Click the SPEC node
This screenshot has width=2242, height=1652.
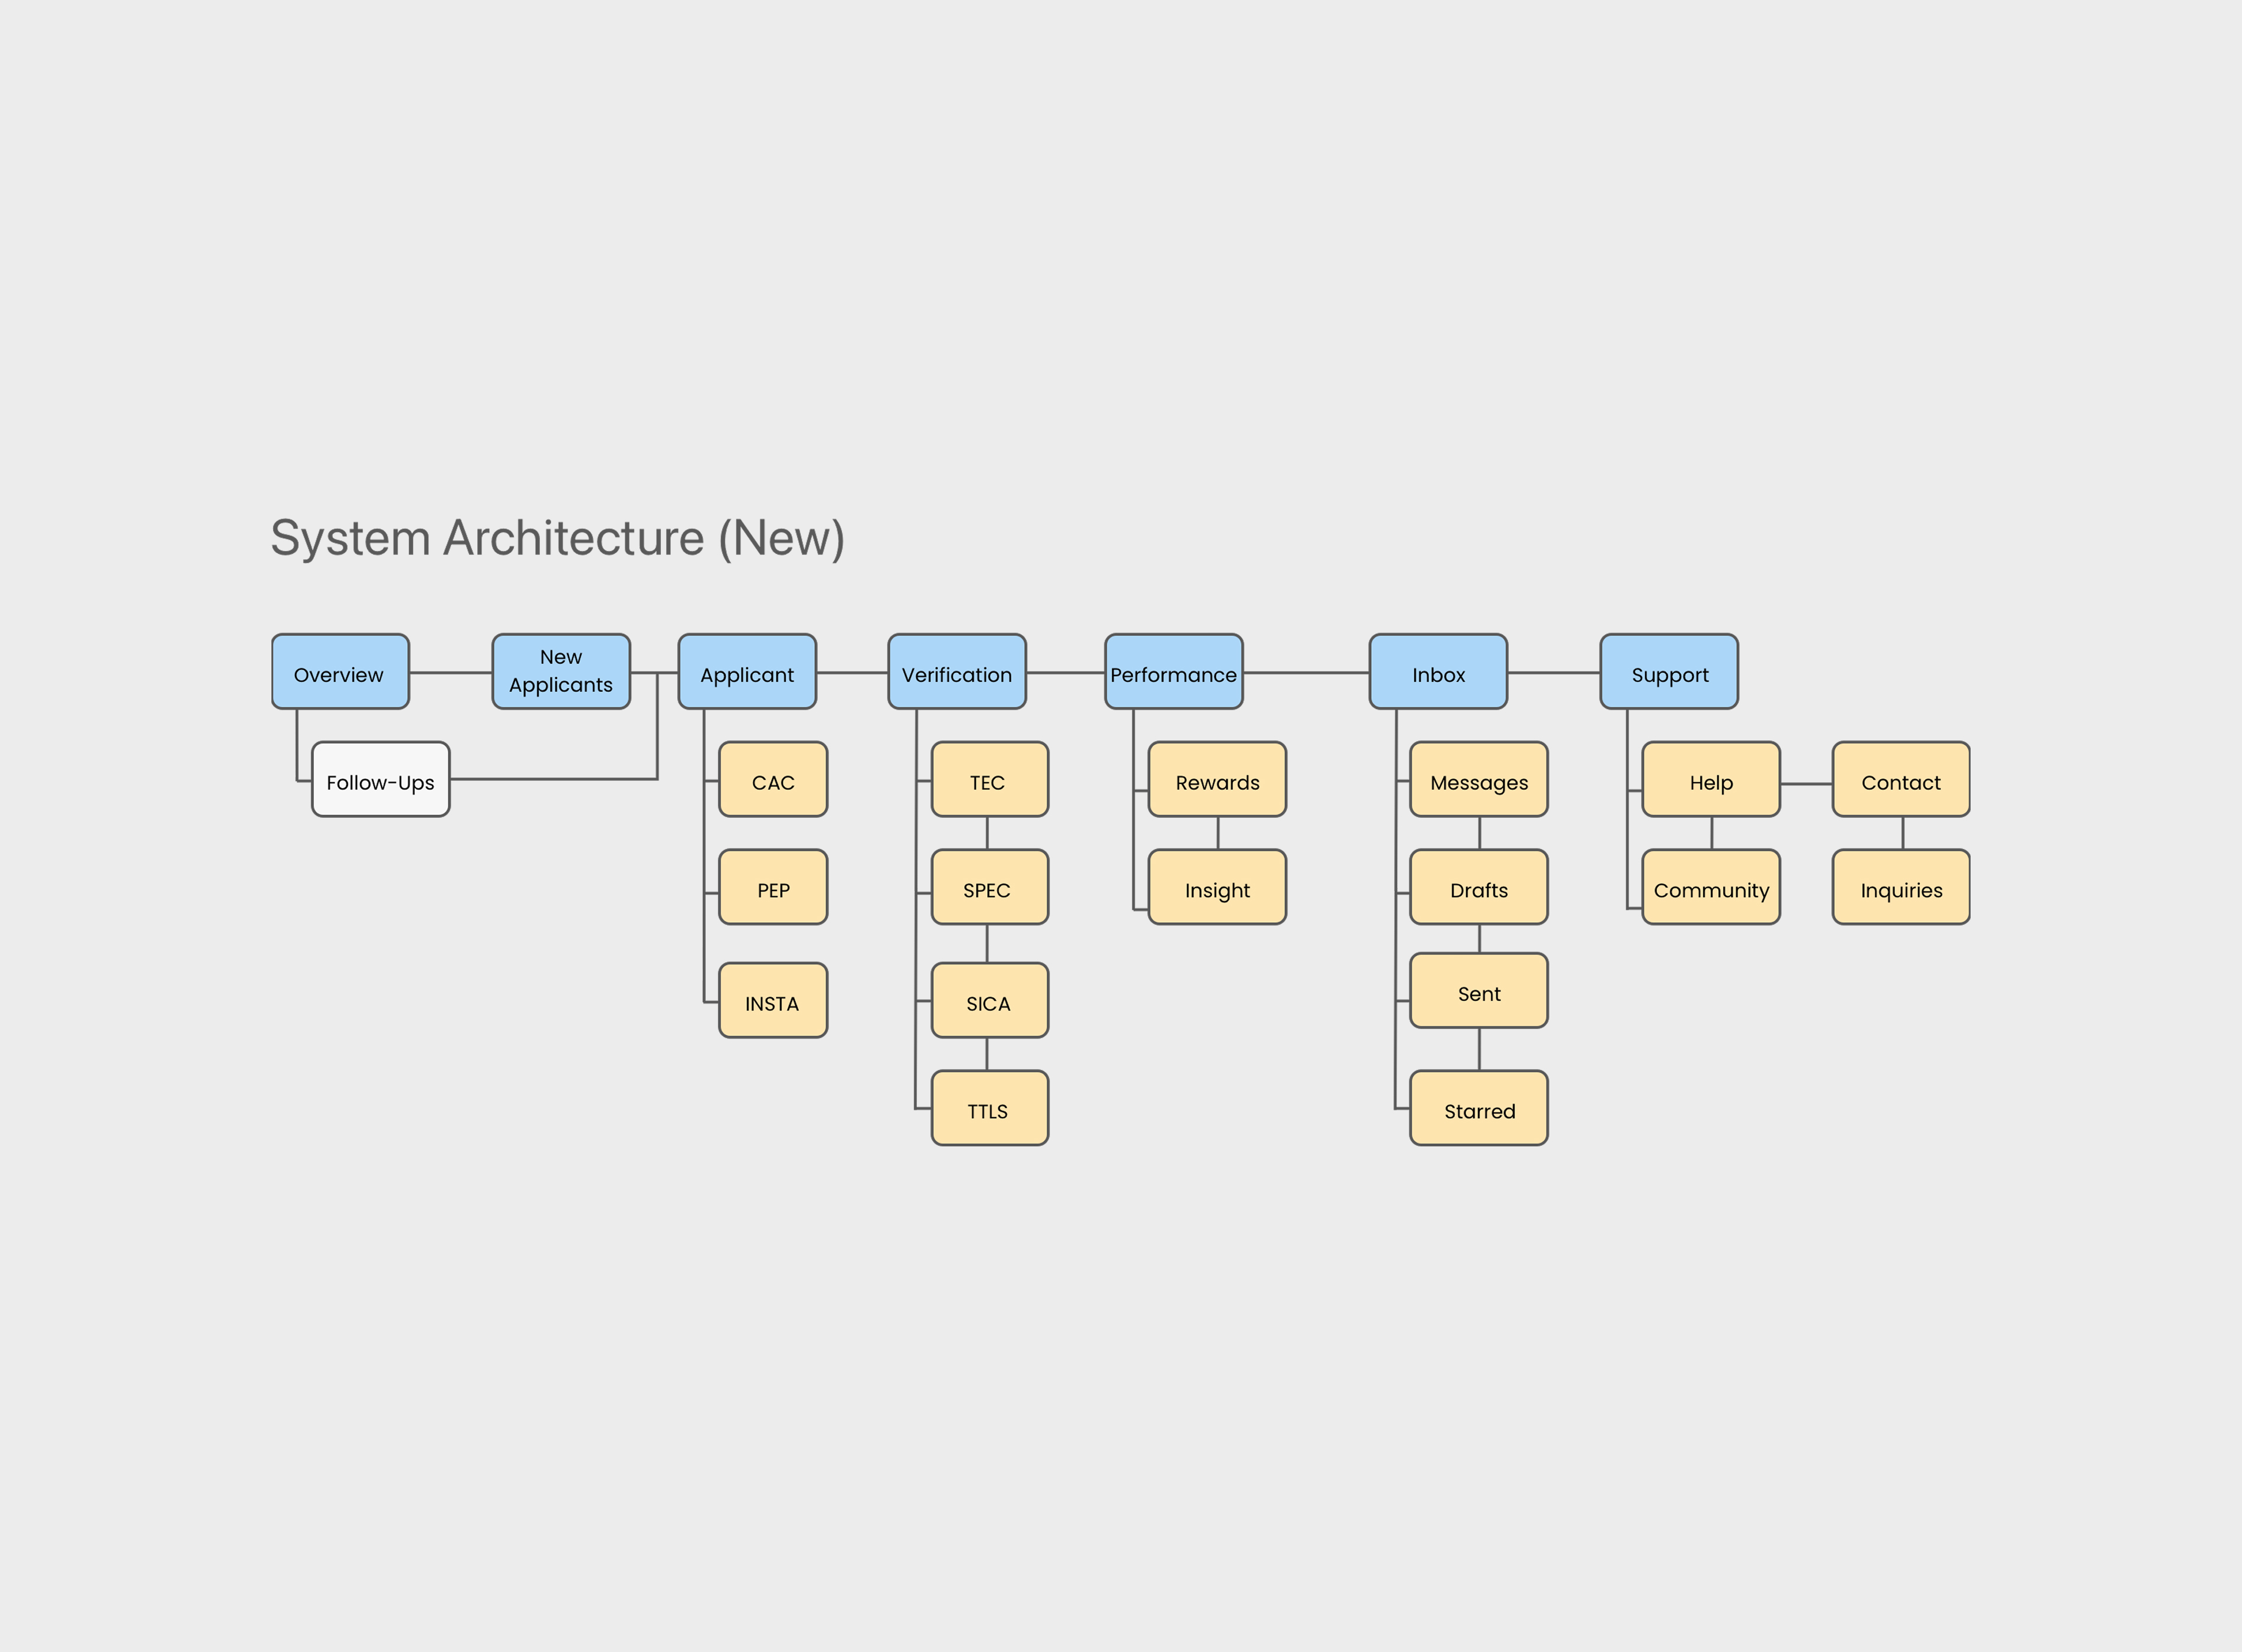pos(989,888)
